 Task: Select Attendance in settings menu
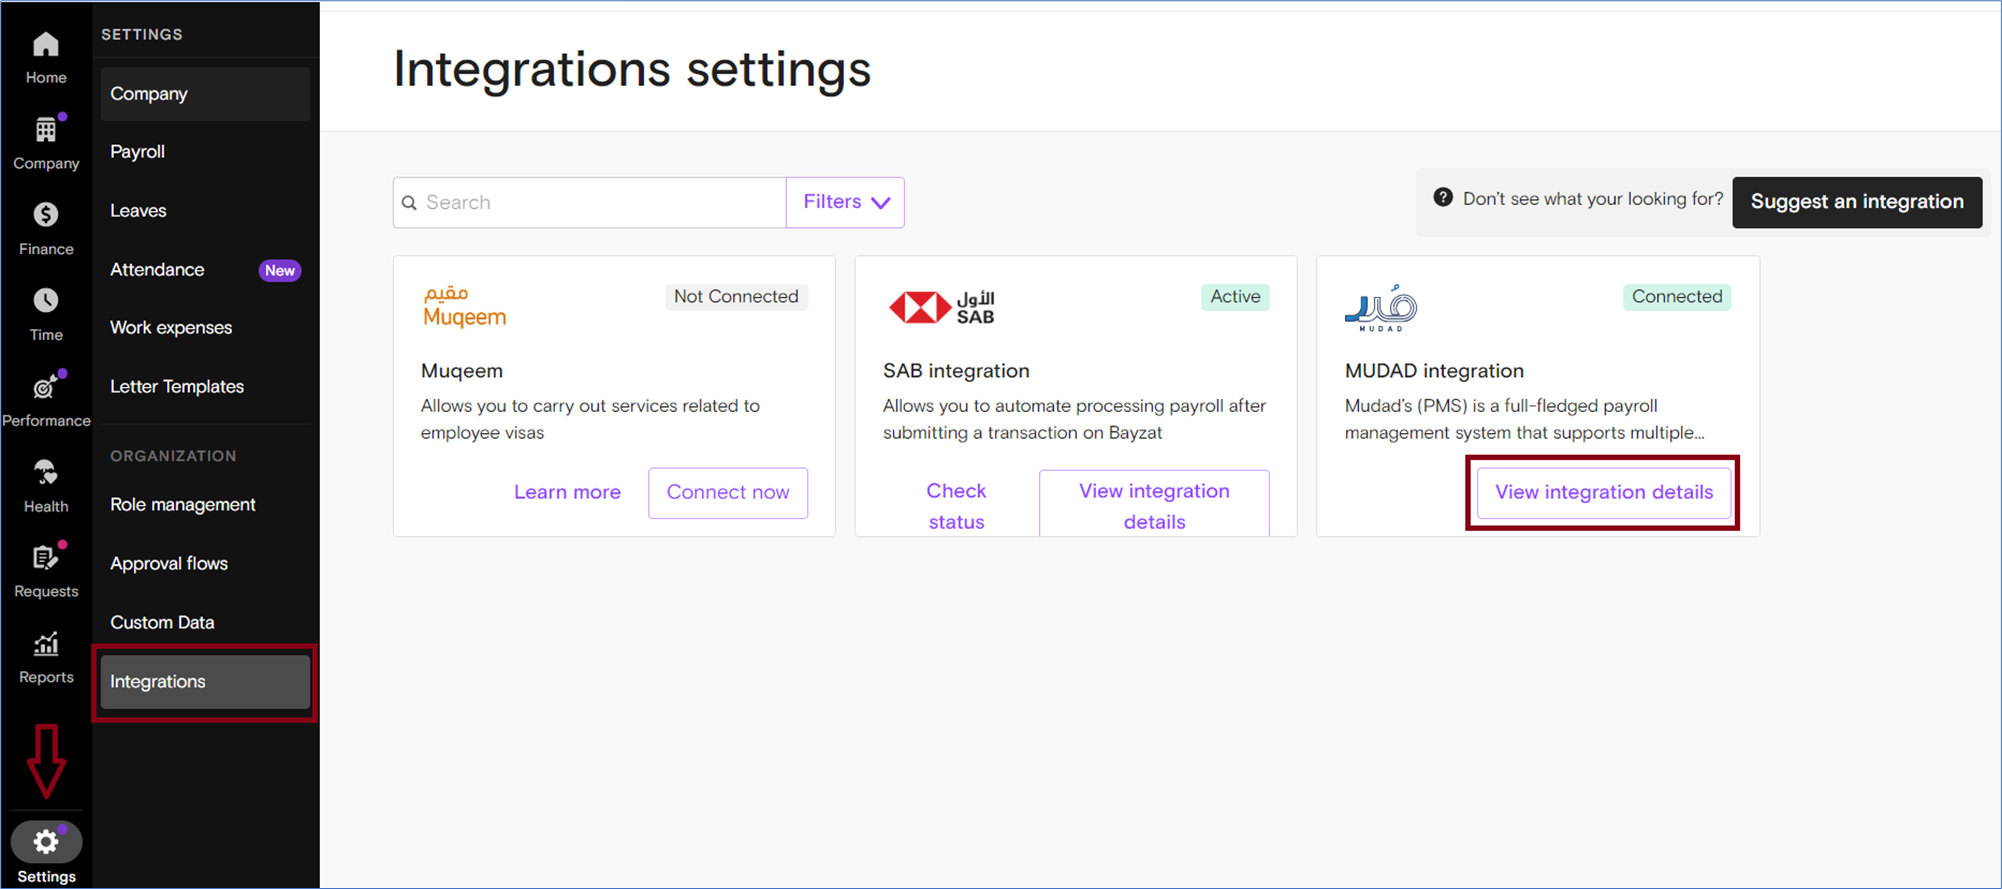pyautogui.click(x=205, y=270)
